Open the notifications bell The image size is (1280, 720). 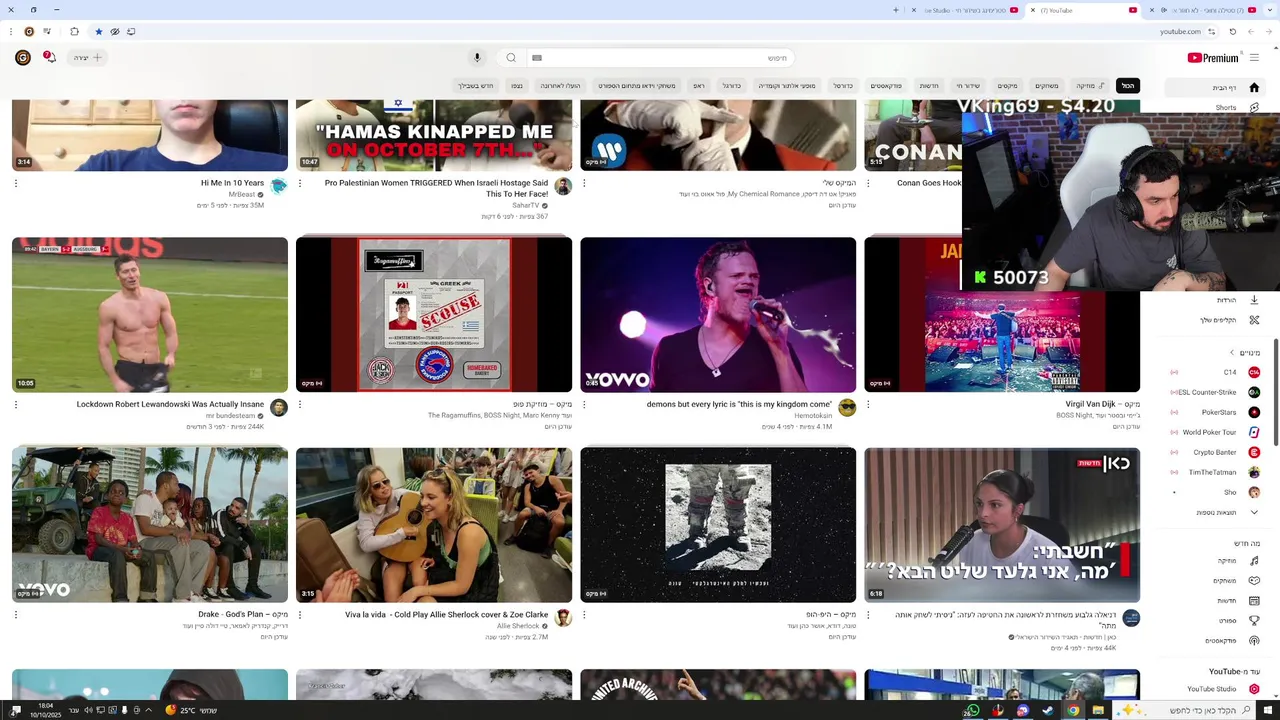[50, 58]
